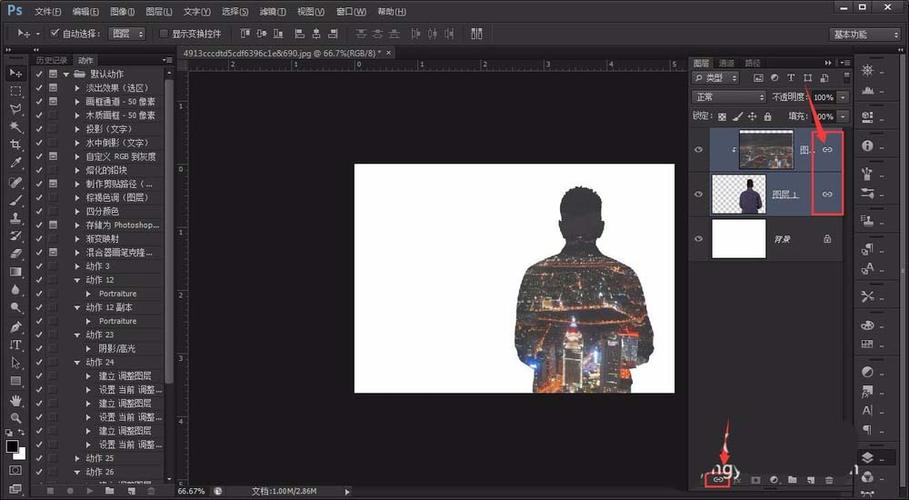Create new group folder in Layers panel

pos(792,480)
